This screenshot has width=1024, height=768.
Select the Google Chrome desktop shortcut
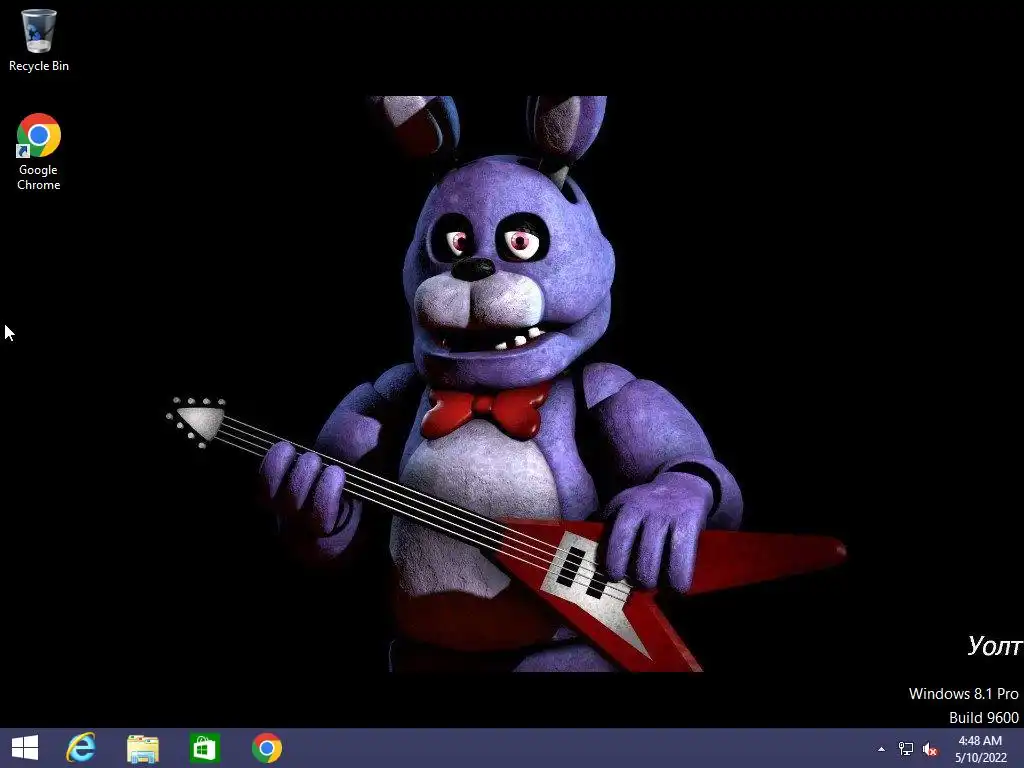(x=39, y=152)
